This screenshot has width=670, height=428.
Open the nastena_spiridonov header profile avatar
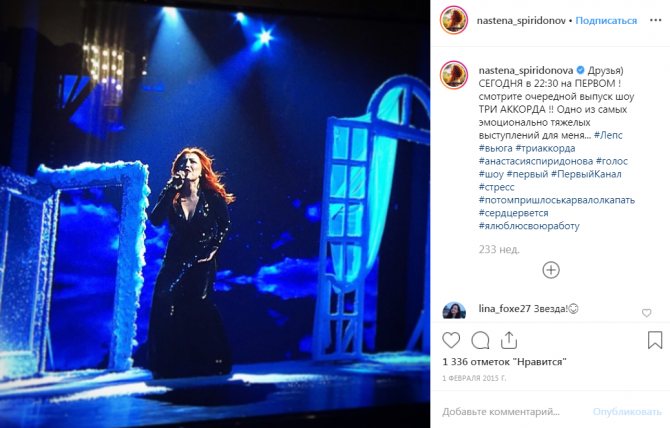(454, 20)
